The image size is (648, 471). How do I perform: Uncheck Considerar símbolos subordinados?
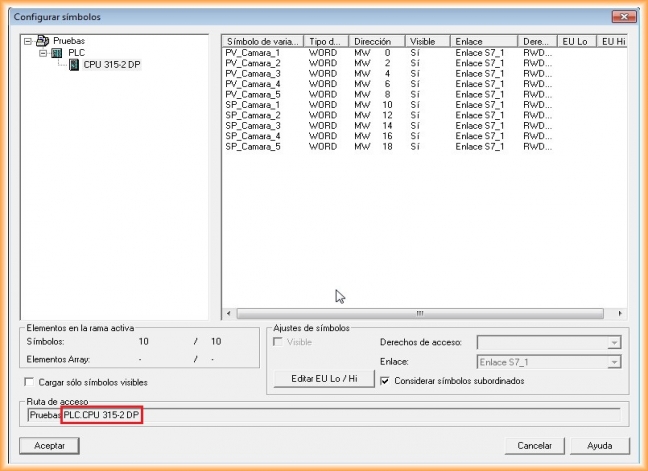[386, 380]
